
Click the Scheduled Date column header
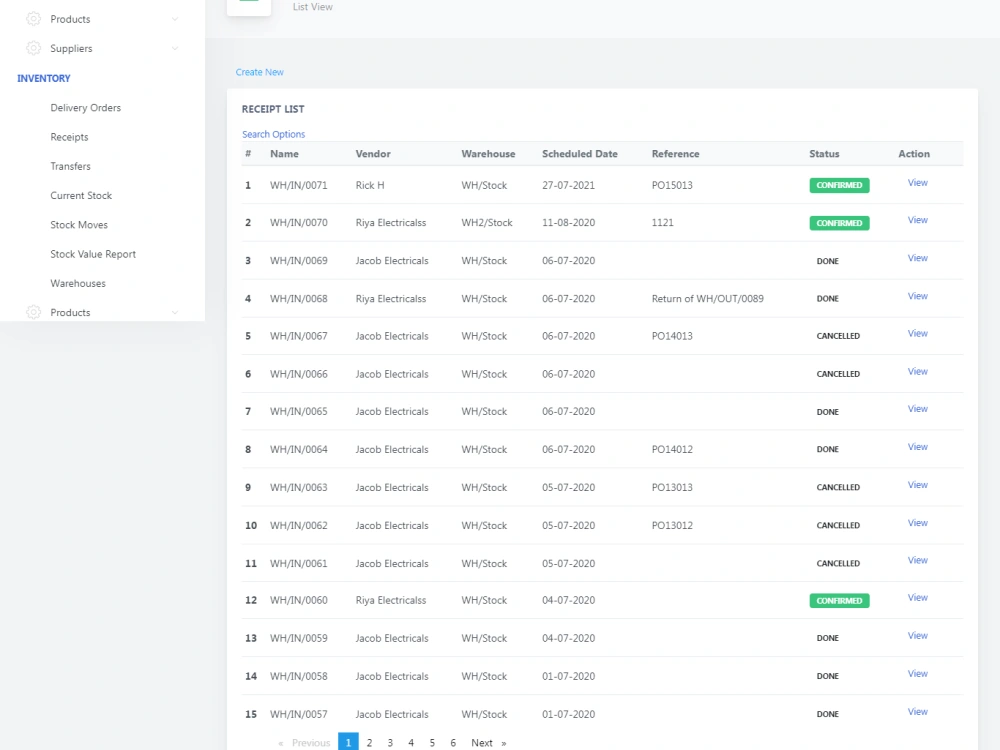coord(580,154)
